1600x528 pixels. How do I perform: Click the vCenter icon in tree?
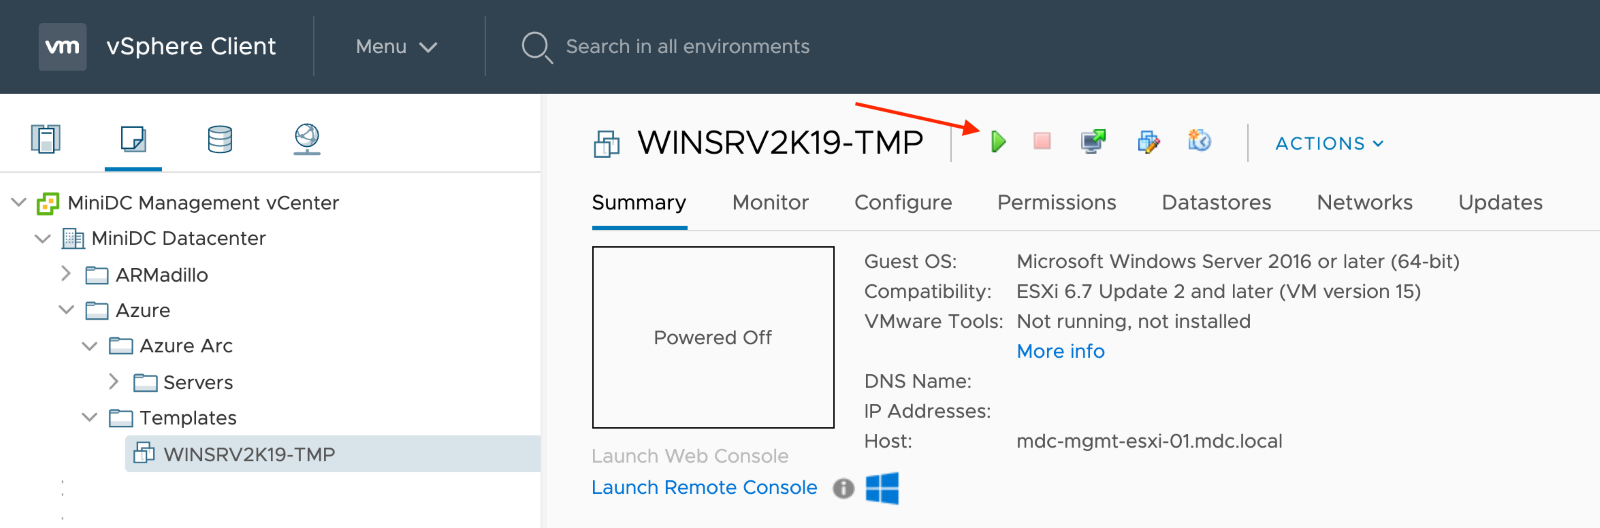click(48, 203)
